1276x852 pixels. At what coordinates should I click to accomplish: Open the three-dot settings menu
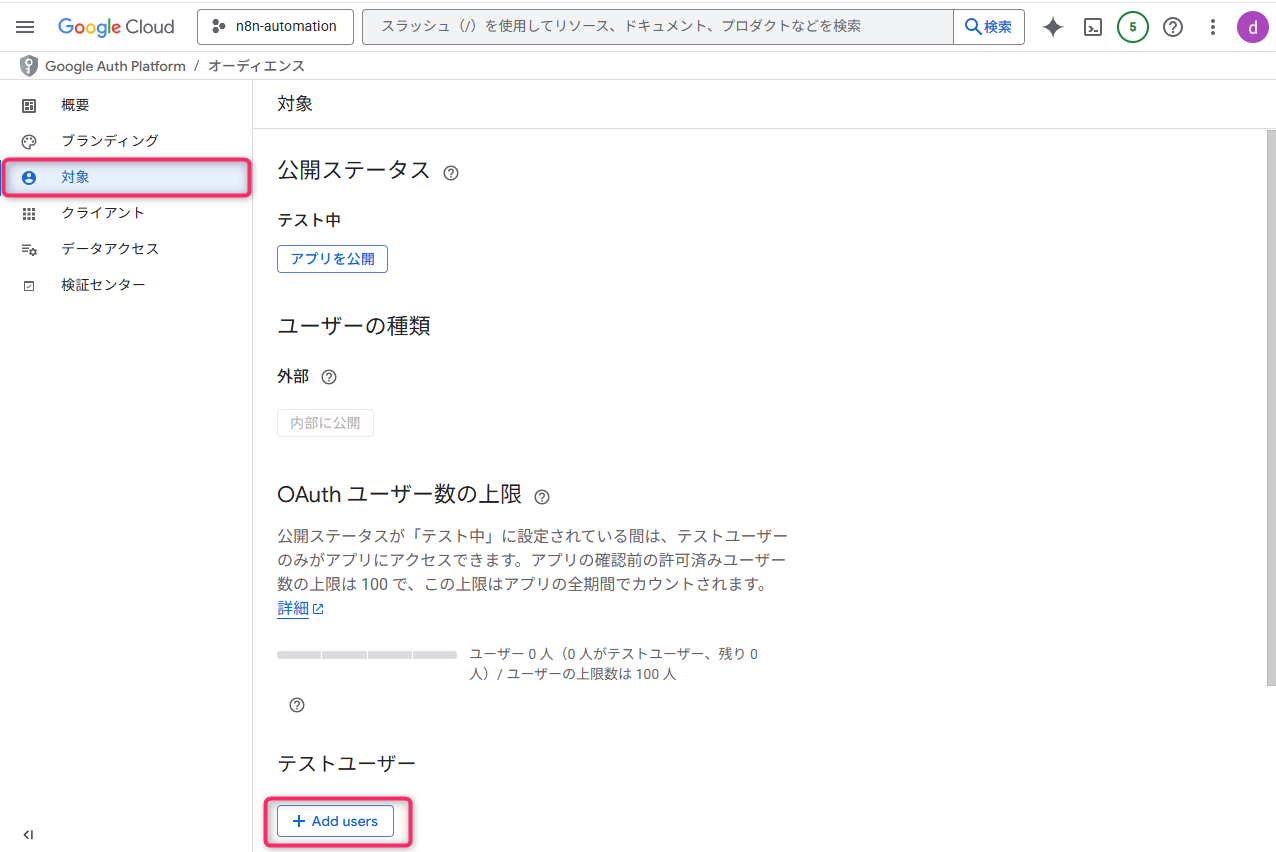(x=1213, y=27)
